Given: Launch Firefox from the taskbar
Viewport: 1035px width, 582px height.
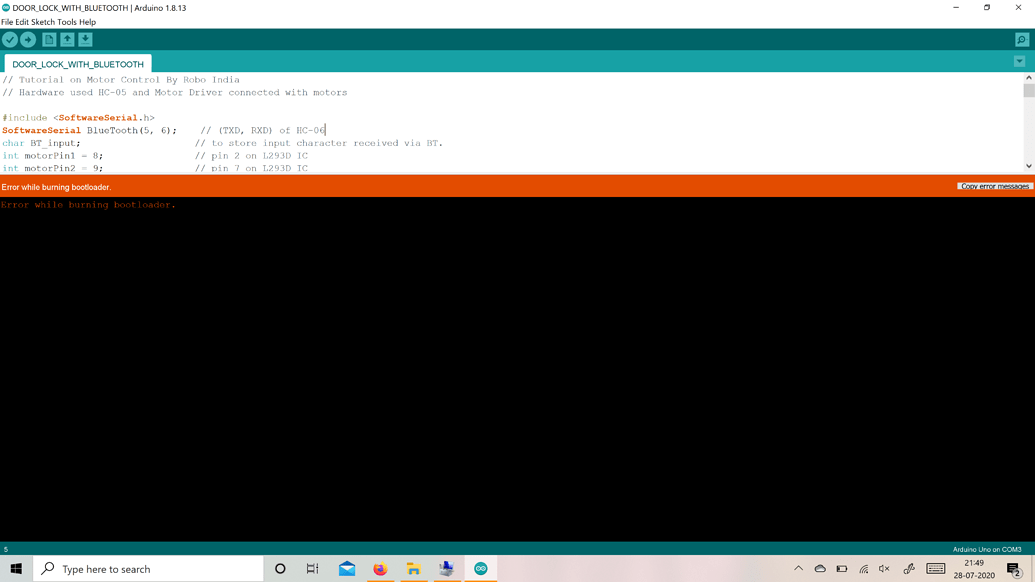Looking at the screenshot, I should [380, 568].
